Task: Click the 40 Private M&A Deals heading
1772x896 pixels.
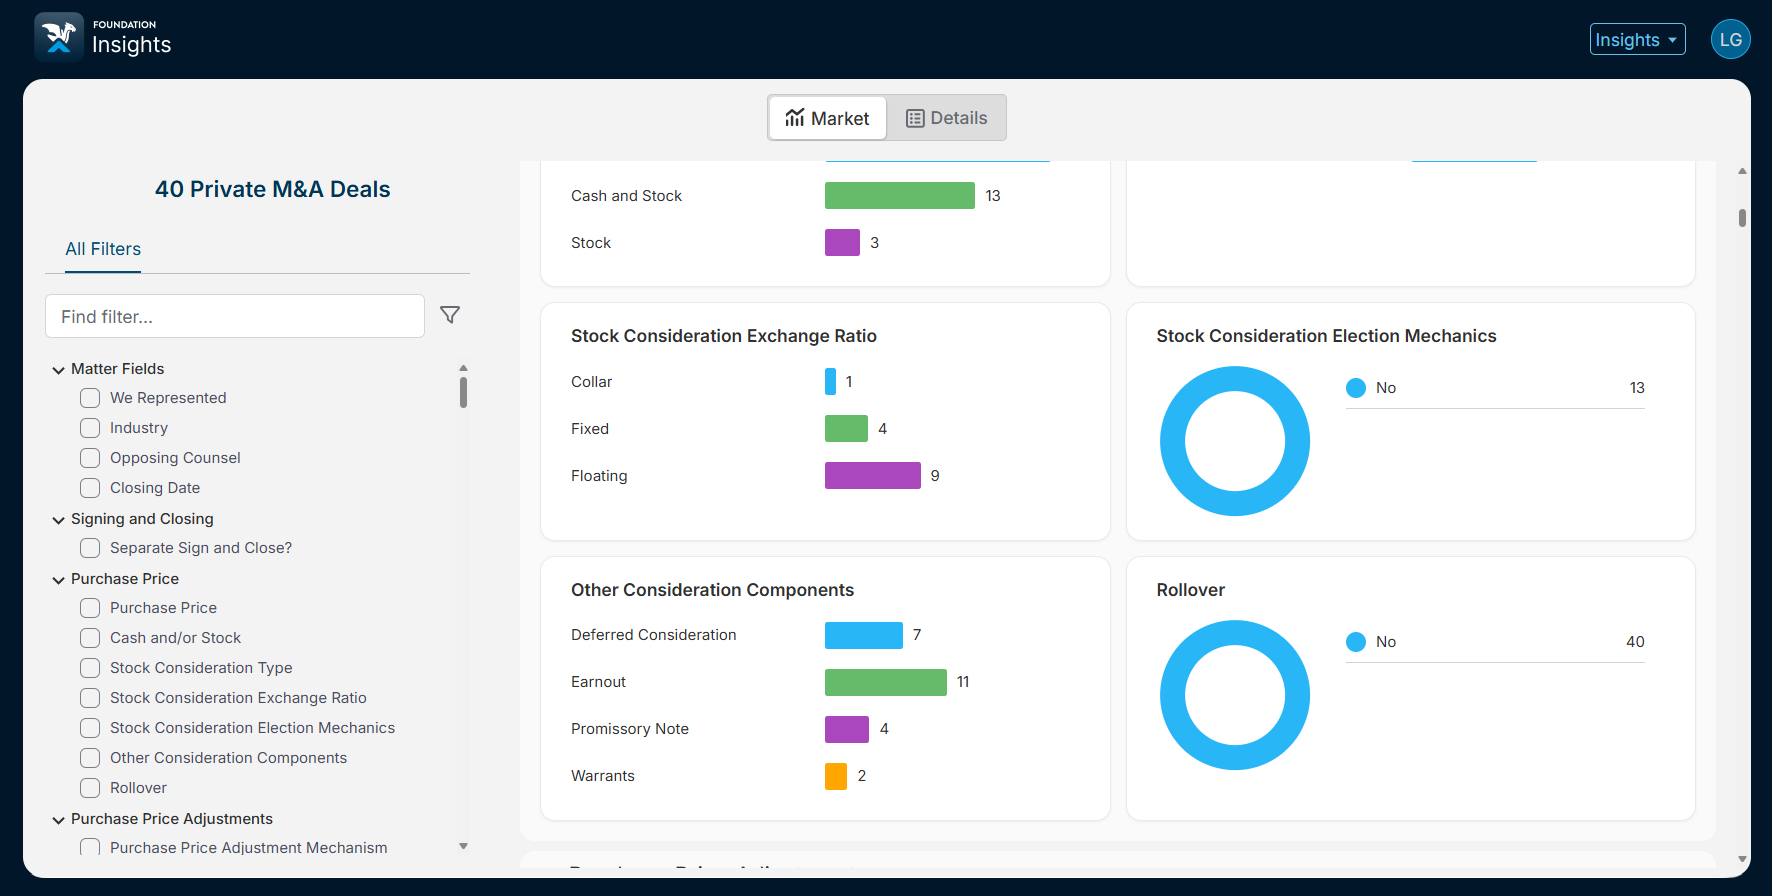Action: pyautogui.click(x=272, y=189)
